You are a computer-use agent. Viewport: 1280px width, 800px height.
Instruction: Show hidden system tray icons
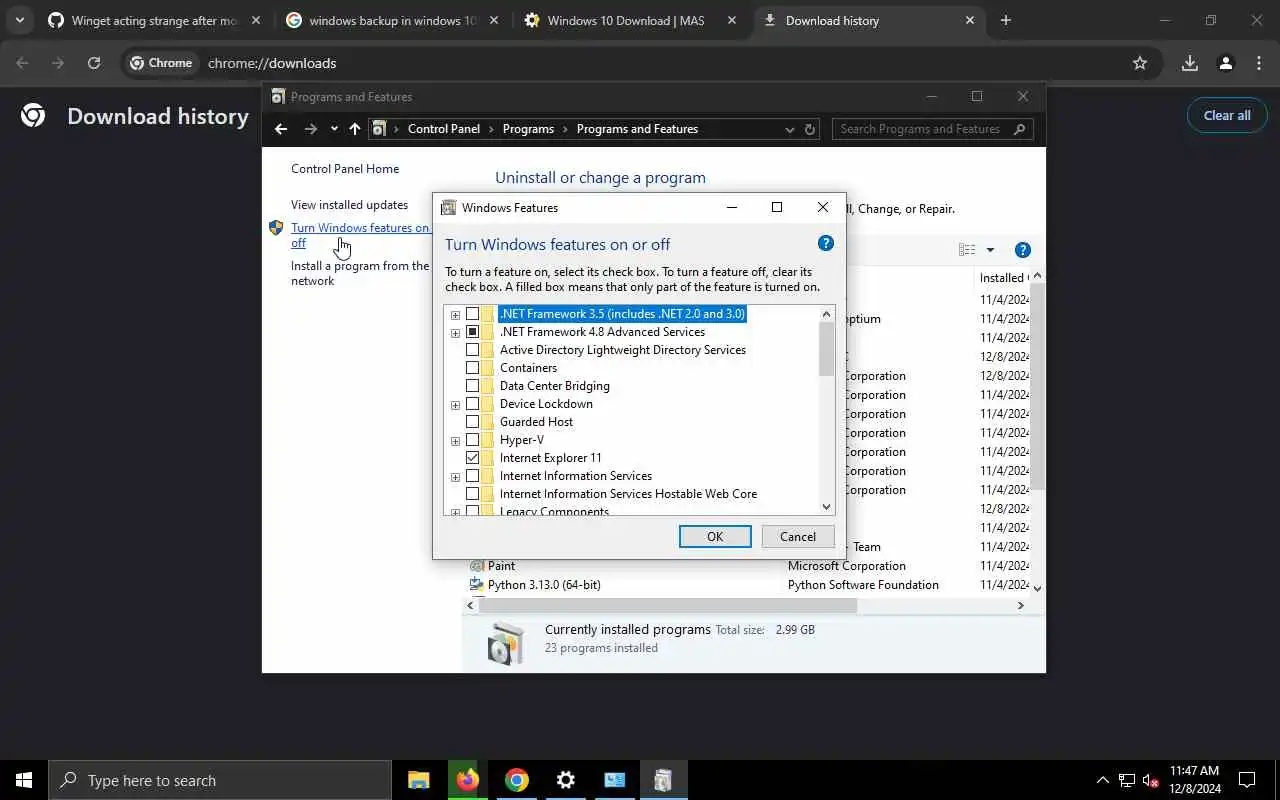click(x=1103, y=780)
